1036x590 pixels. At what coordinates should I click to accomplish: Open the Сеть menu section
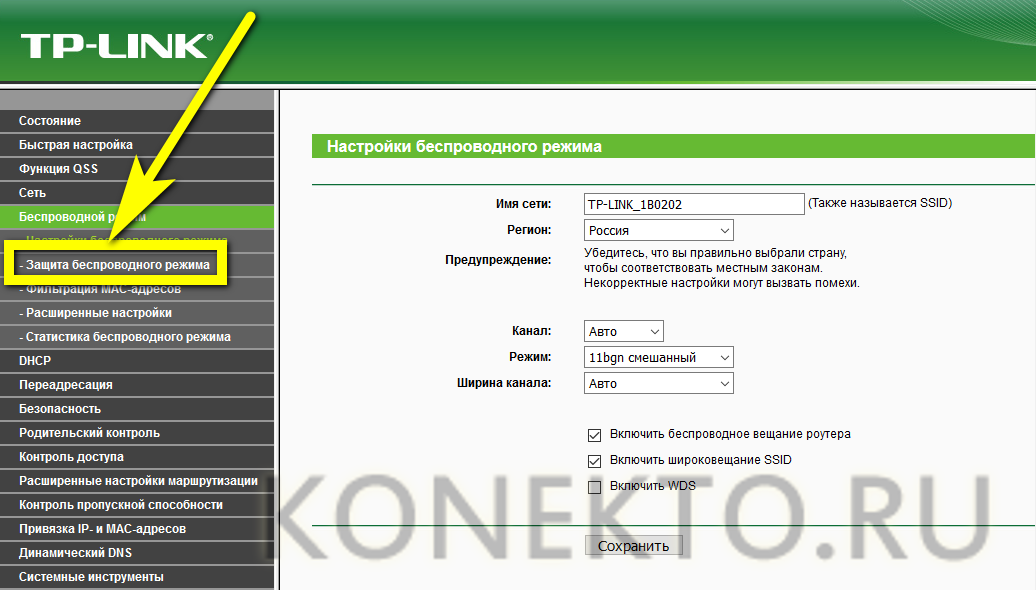pos(137,193)
